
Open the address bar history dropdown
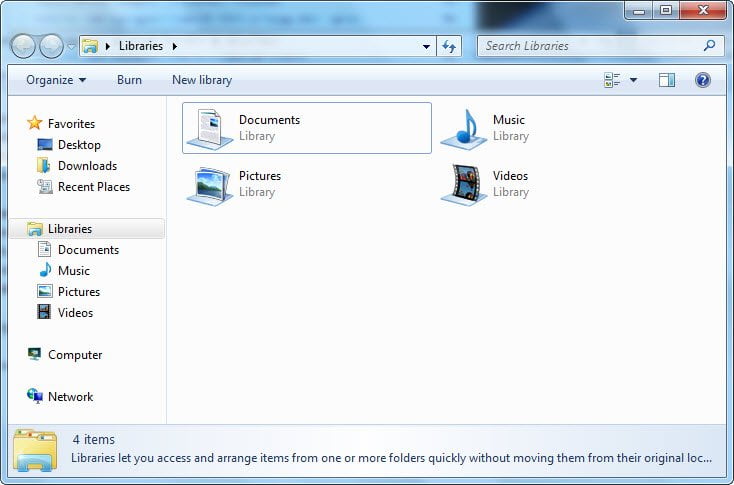(426, 46)
